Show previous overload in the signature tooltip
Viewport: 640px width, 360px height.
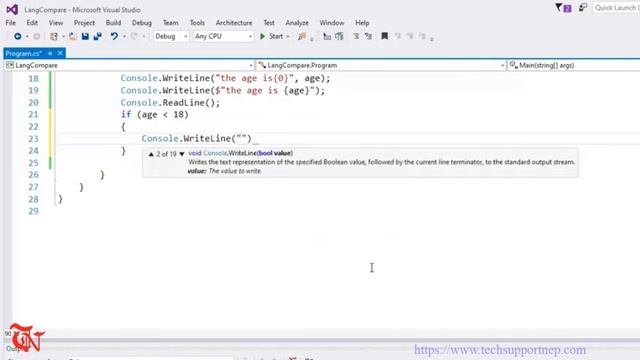tap(151, 154)
